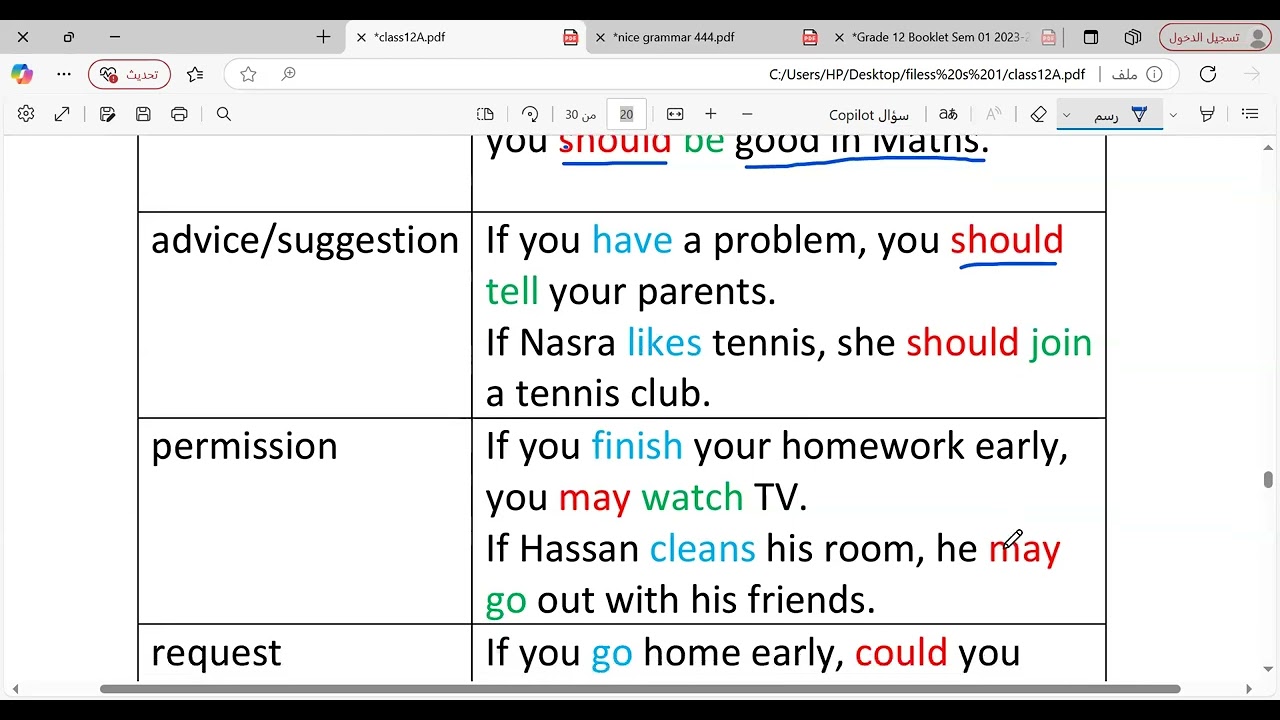Click the blue word 'have'
The height and width of the screenshot is (720, 1280).
pos(632,240)
